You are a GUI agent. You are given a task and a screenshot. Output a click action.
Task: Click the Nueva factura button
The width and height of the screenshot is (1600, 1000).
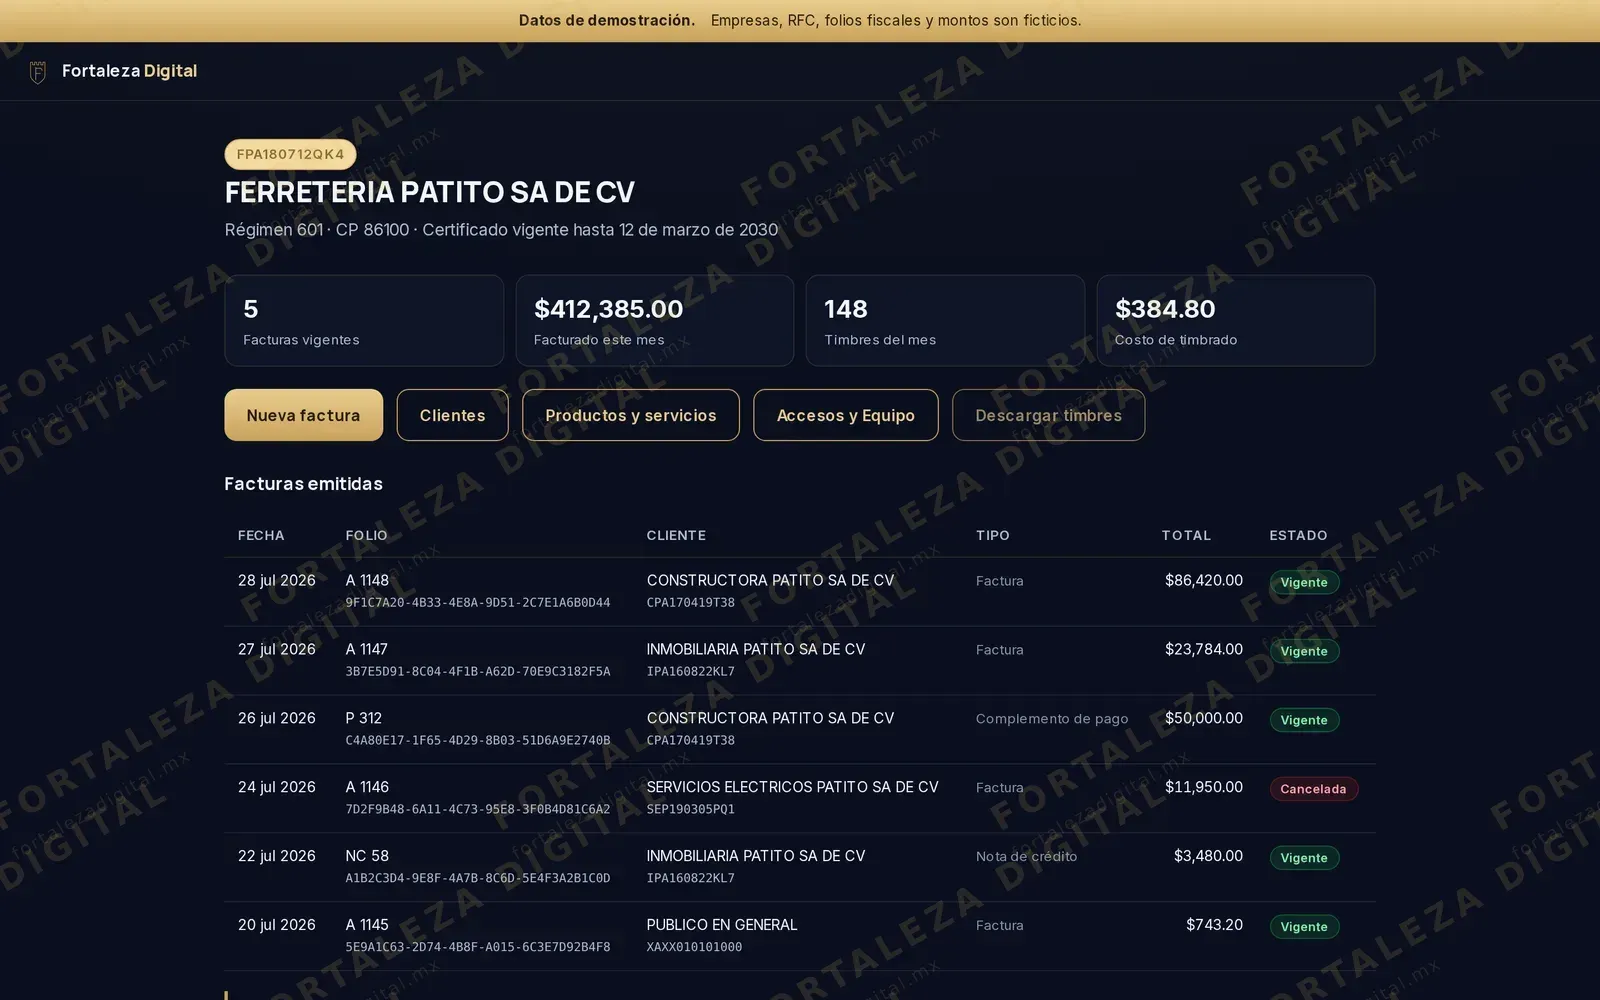tap(303, 415)
